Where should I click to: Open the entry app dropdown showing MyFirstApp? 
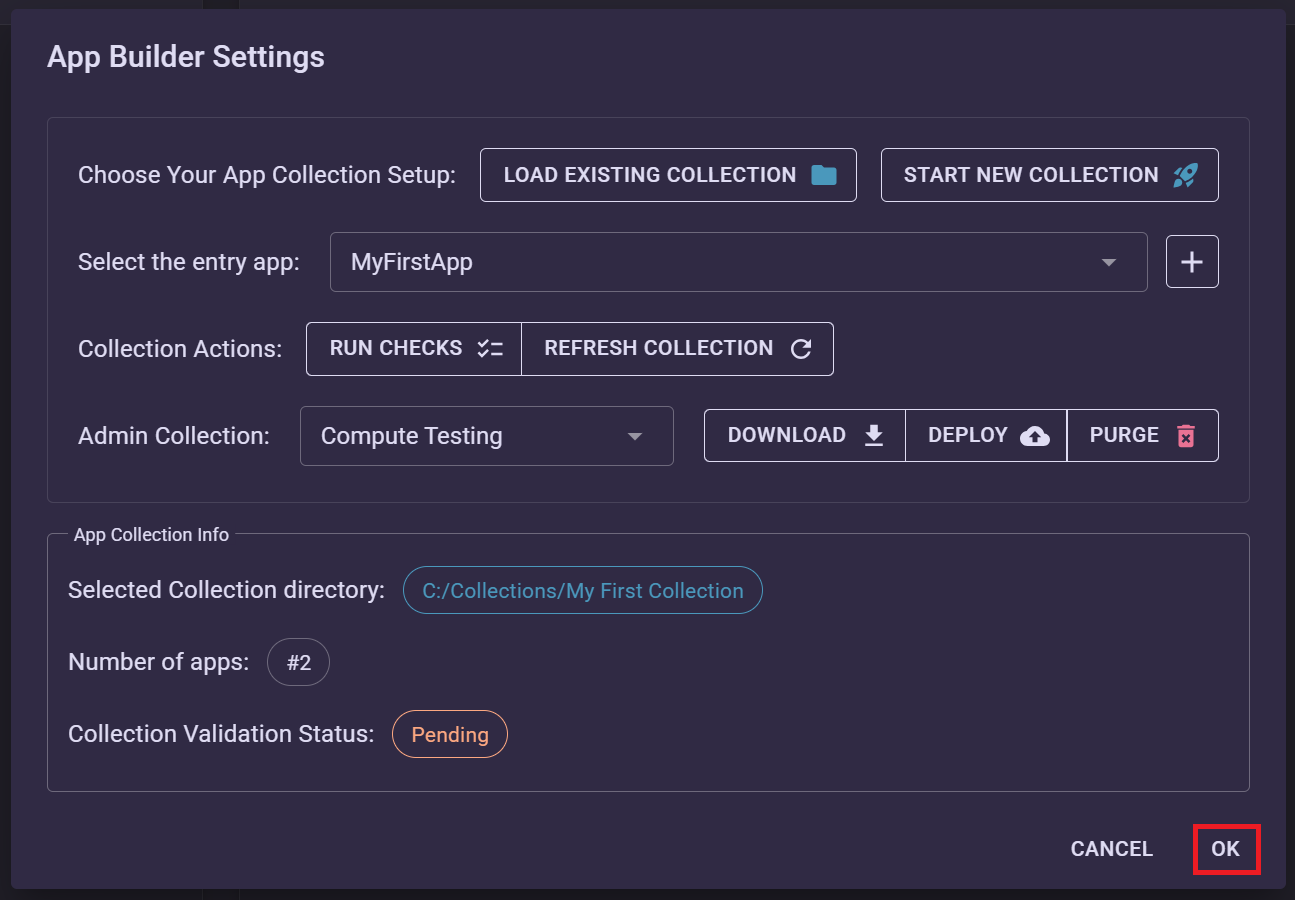coord(1108,261)
